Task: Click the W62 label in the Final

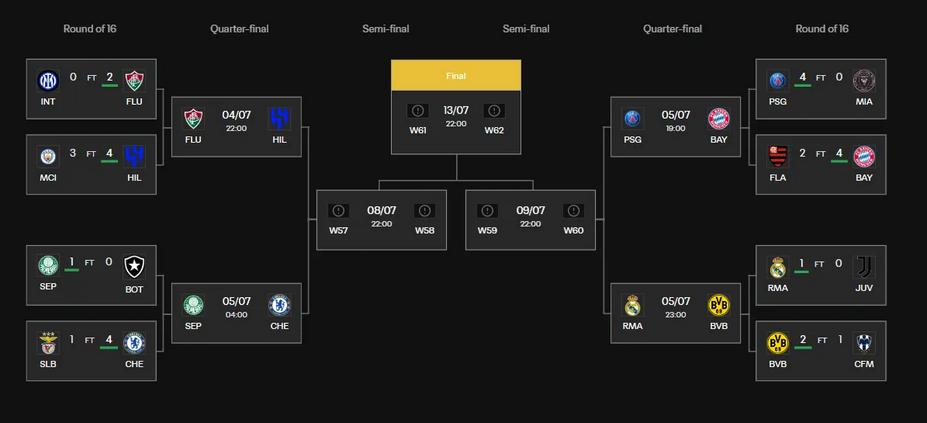Action: click(x=494, y=130)
